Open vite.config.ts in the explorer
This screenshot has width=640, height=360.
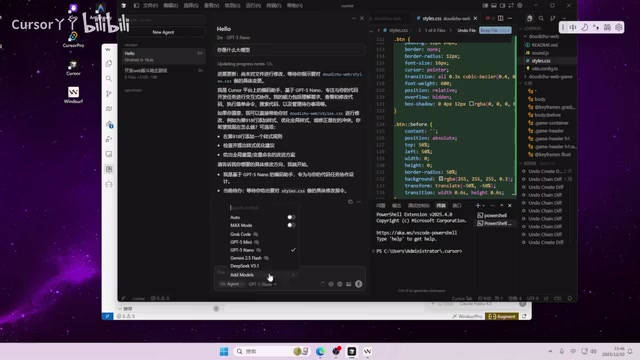click(544, 69)
